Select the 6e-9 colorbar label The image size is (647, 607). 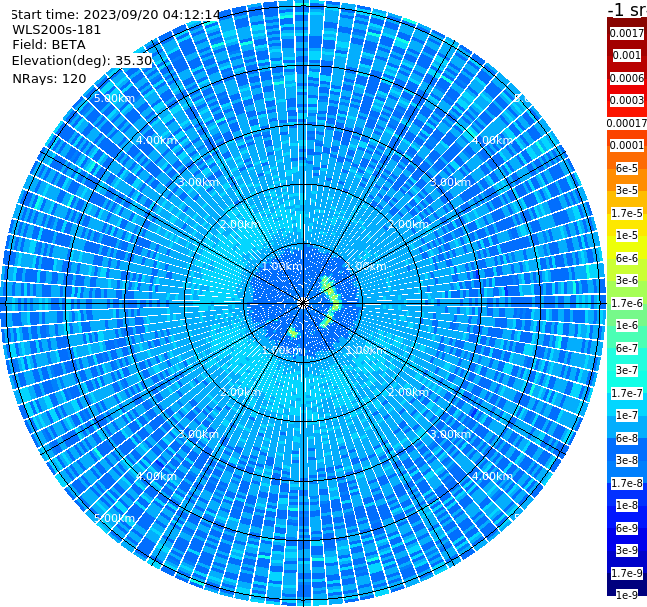(627, 528)
